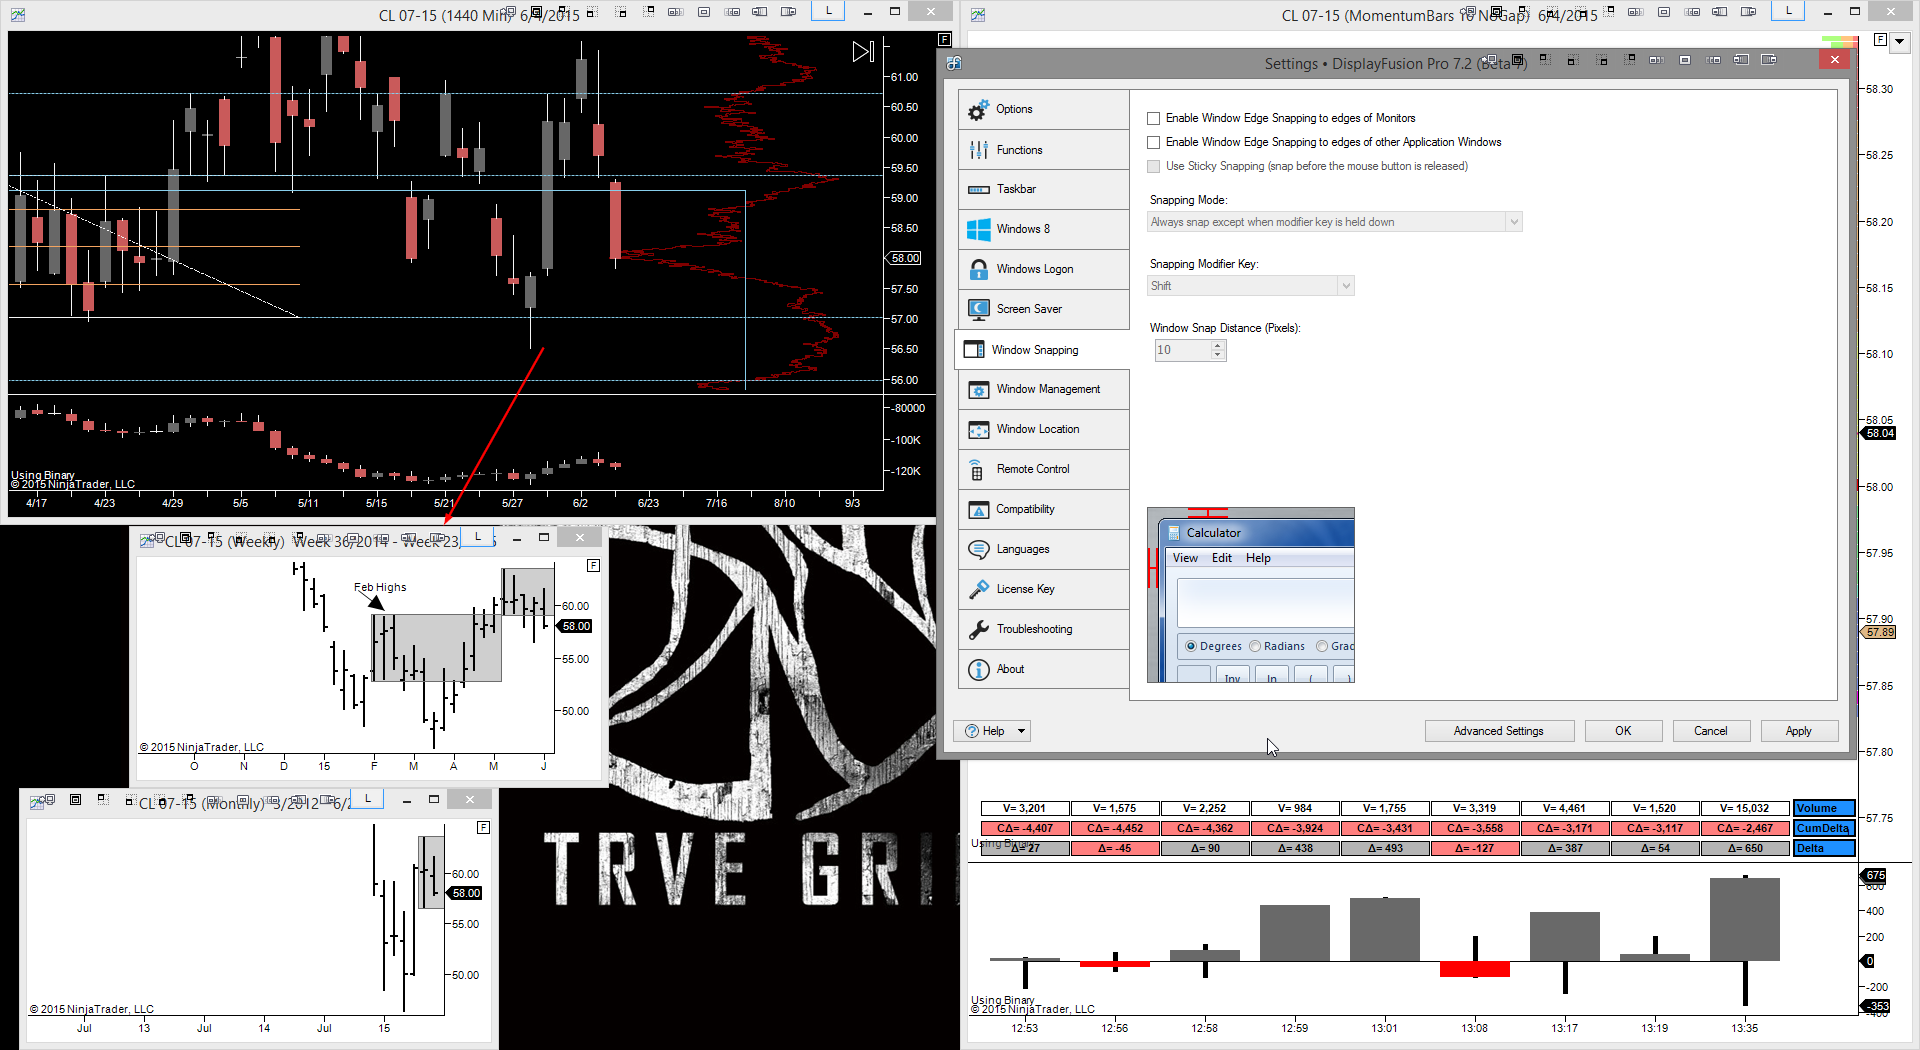Open the Options settings section icon

978,110
